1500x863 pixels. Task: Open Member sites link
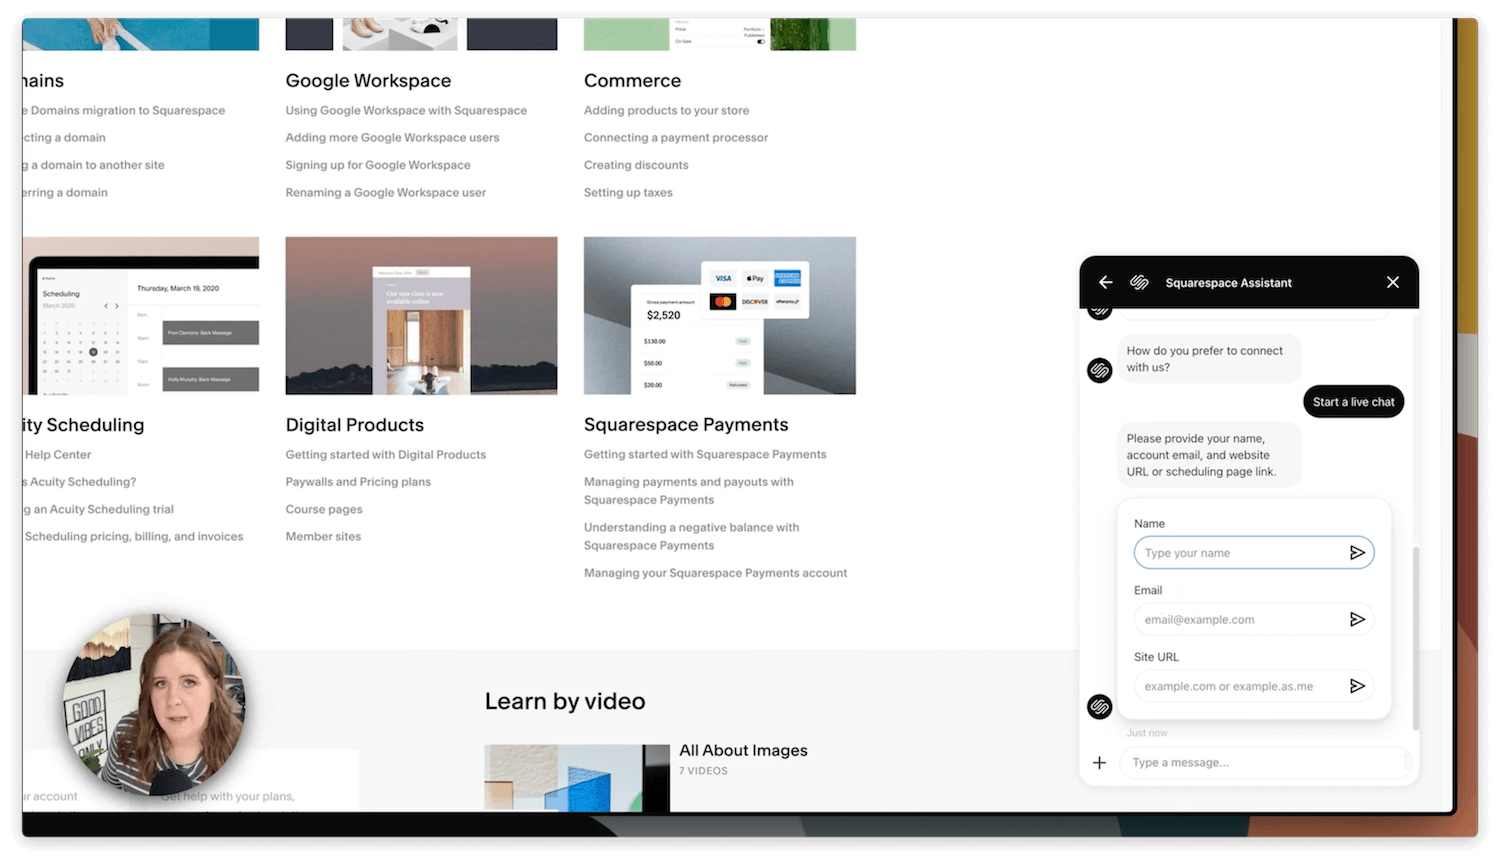click(323, 537)
